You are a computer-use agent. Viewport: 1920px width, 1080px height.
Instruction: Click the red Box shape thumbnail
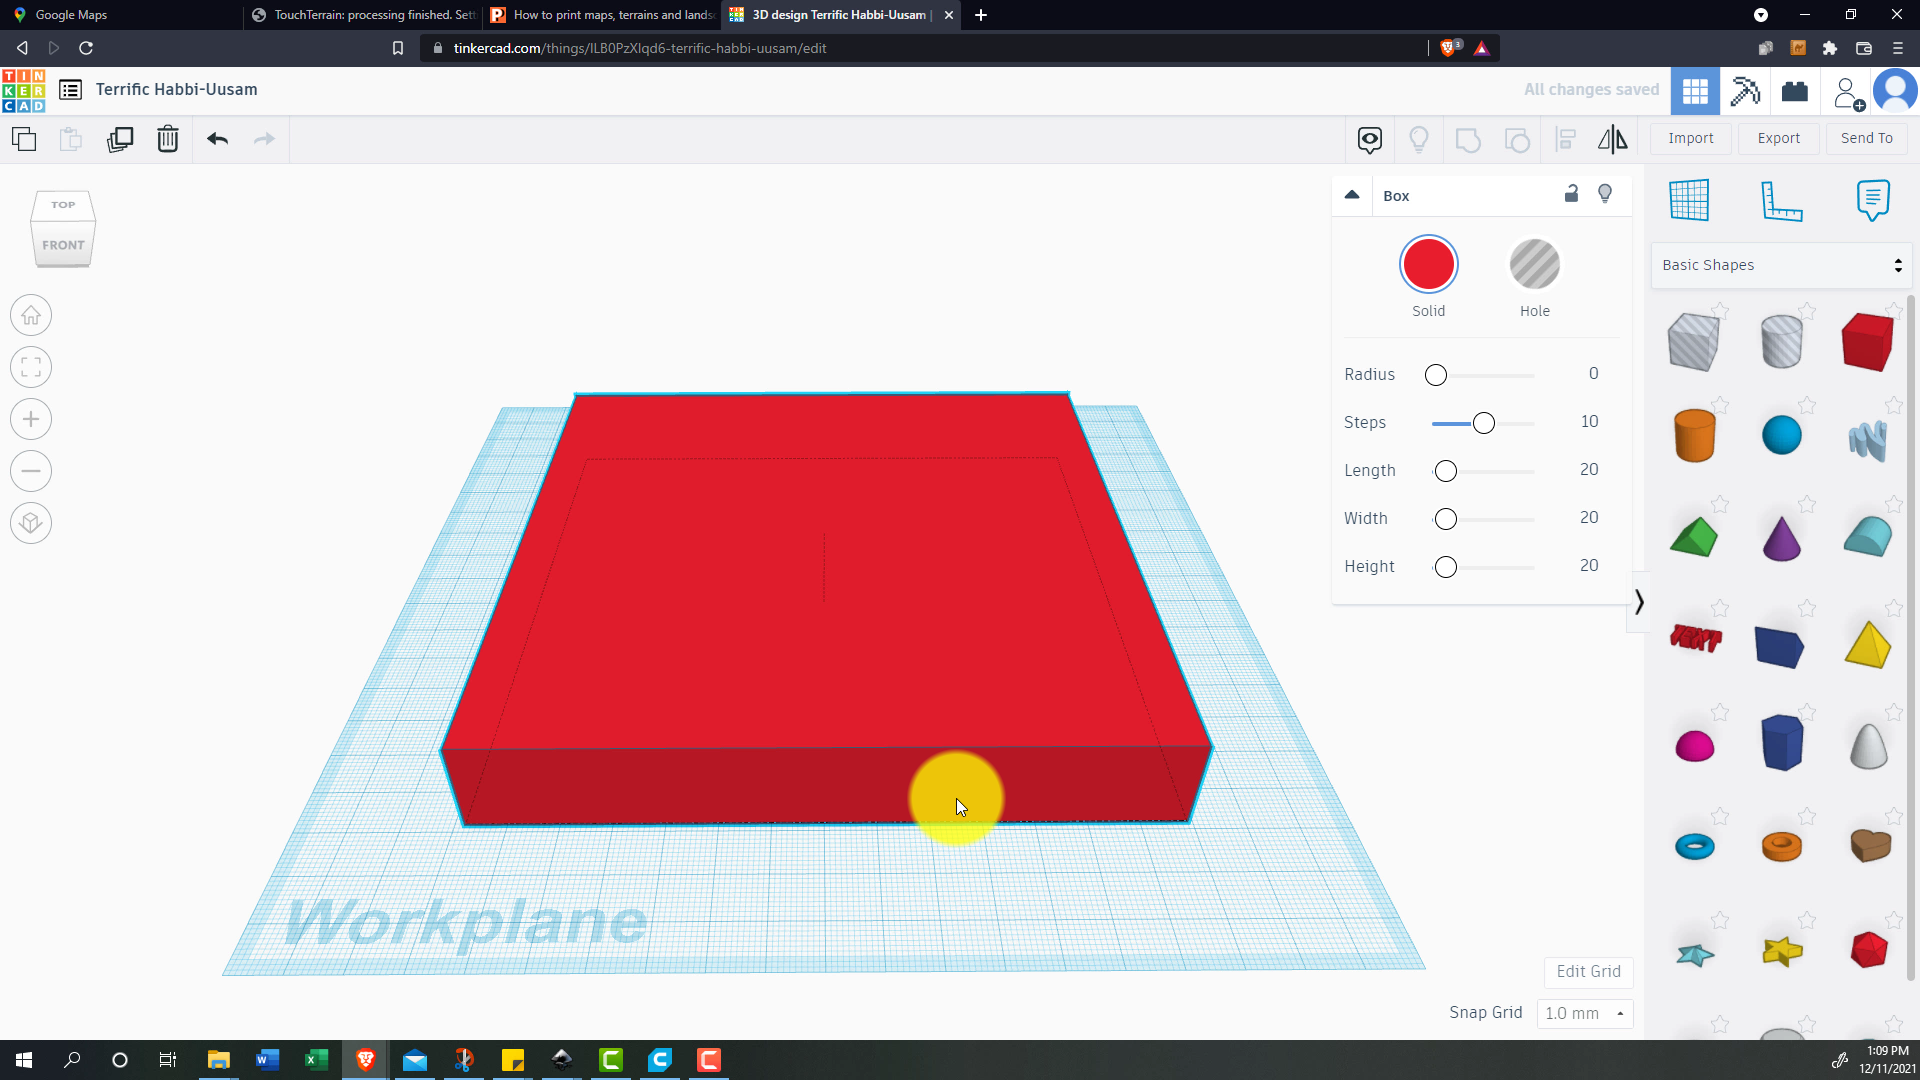click(1869, 342)
